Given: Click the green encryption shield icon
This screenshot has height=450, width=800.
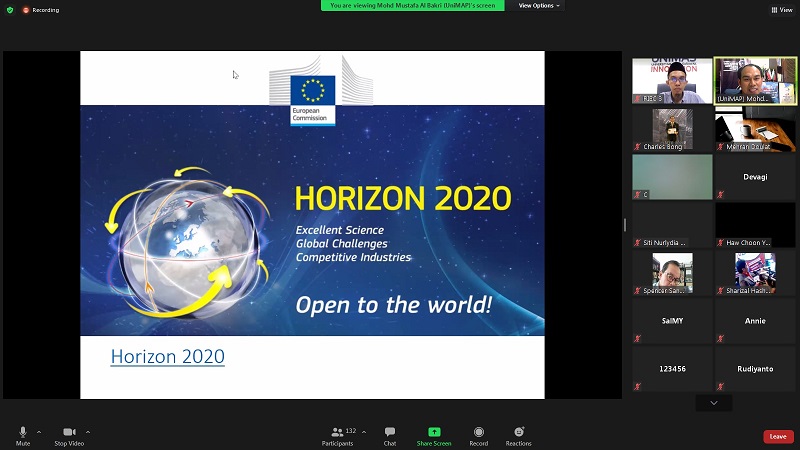Looking at the screenshot, I should click(10, 10).
